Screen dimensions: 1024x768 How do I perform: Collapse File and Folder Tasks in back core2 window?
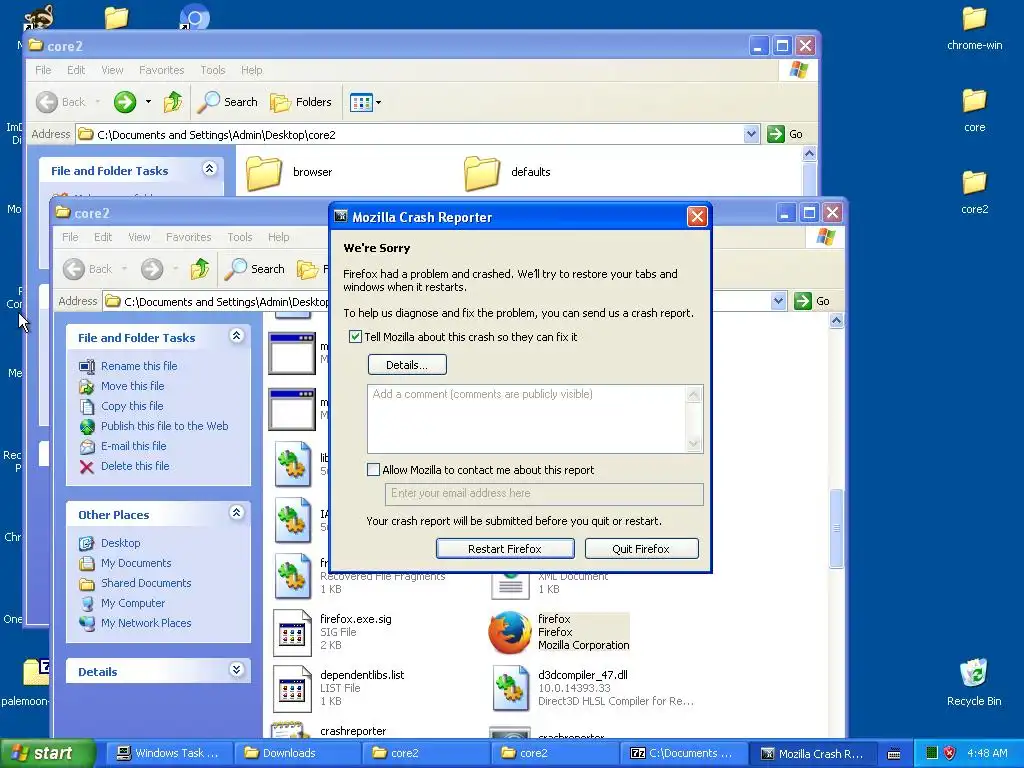209,168
